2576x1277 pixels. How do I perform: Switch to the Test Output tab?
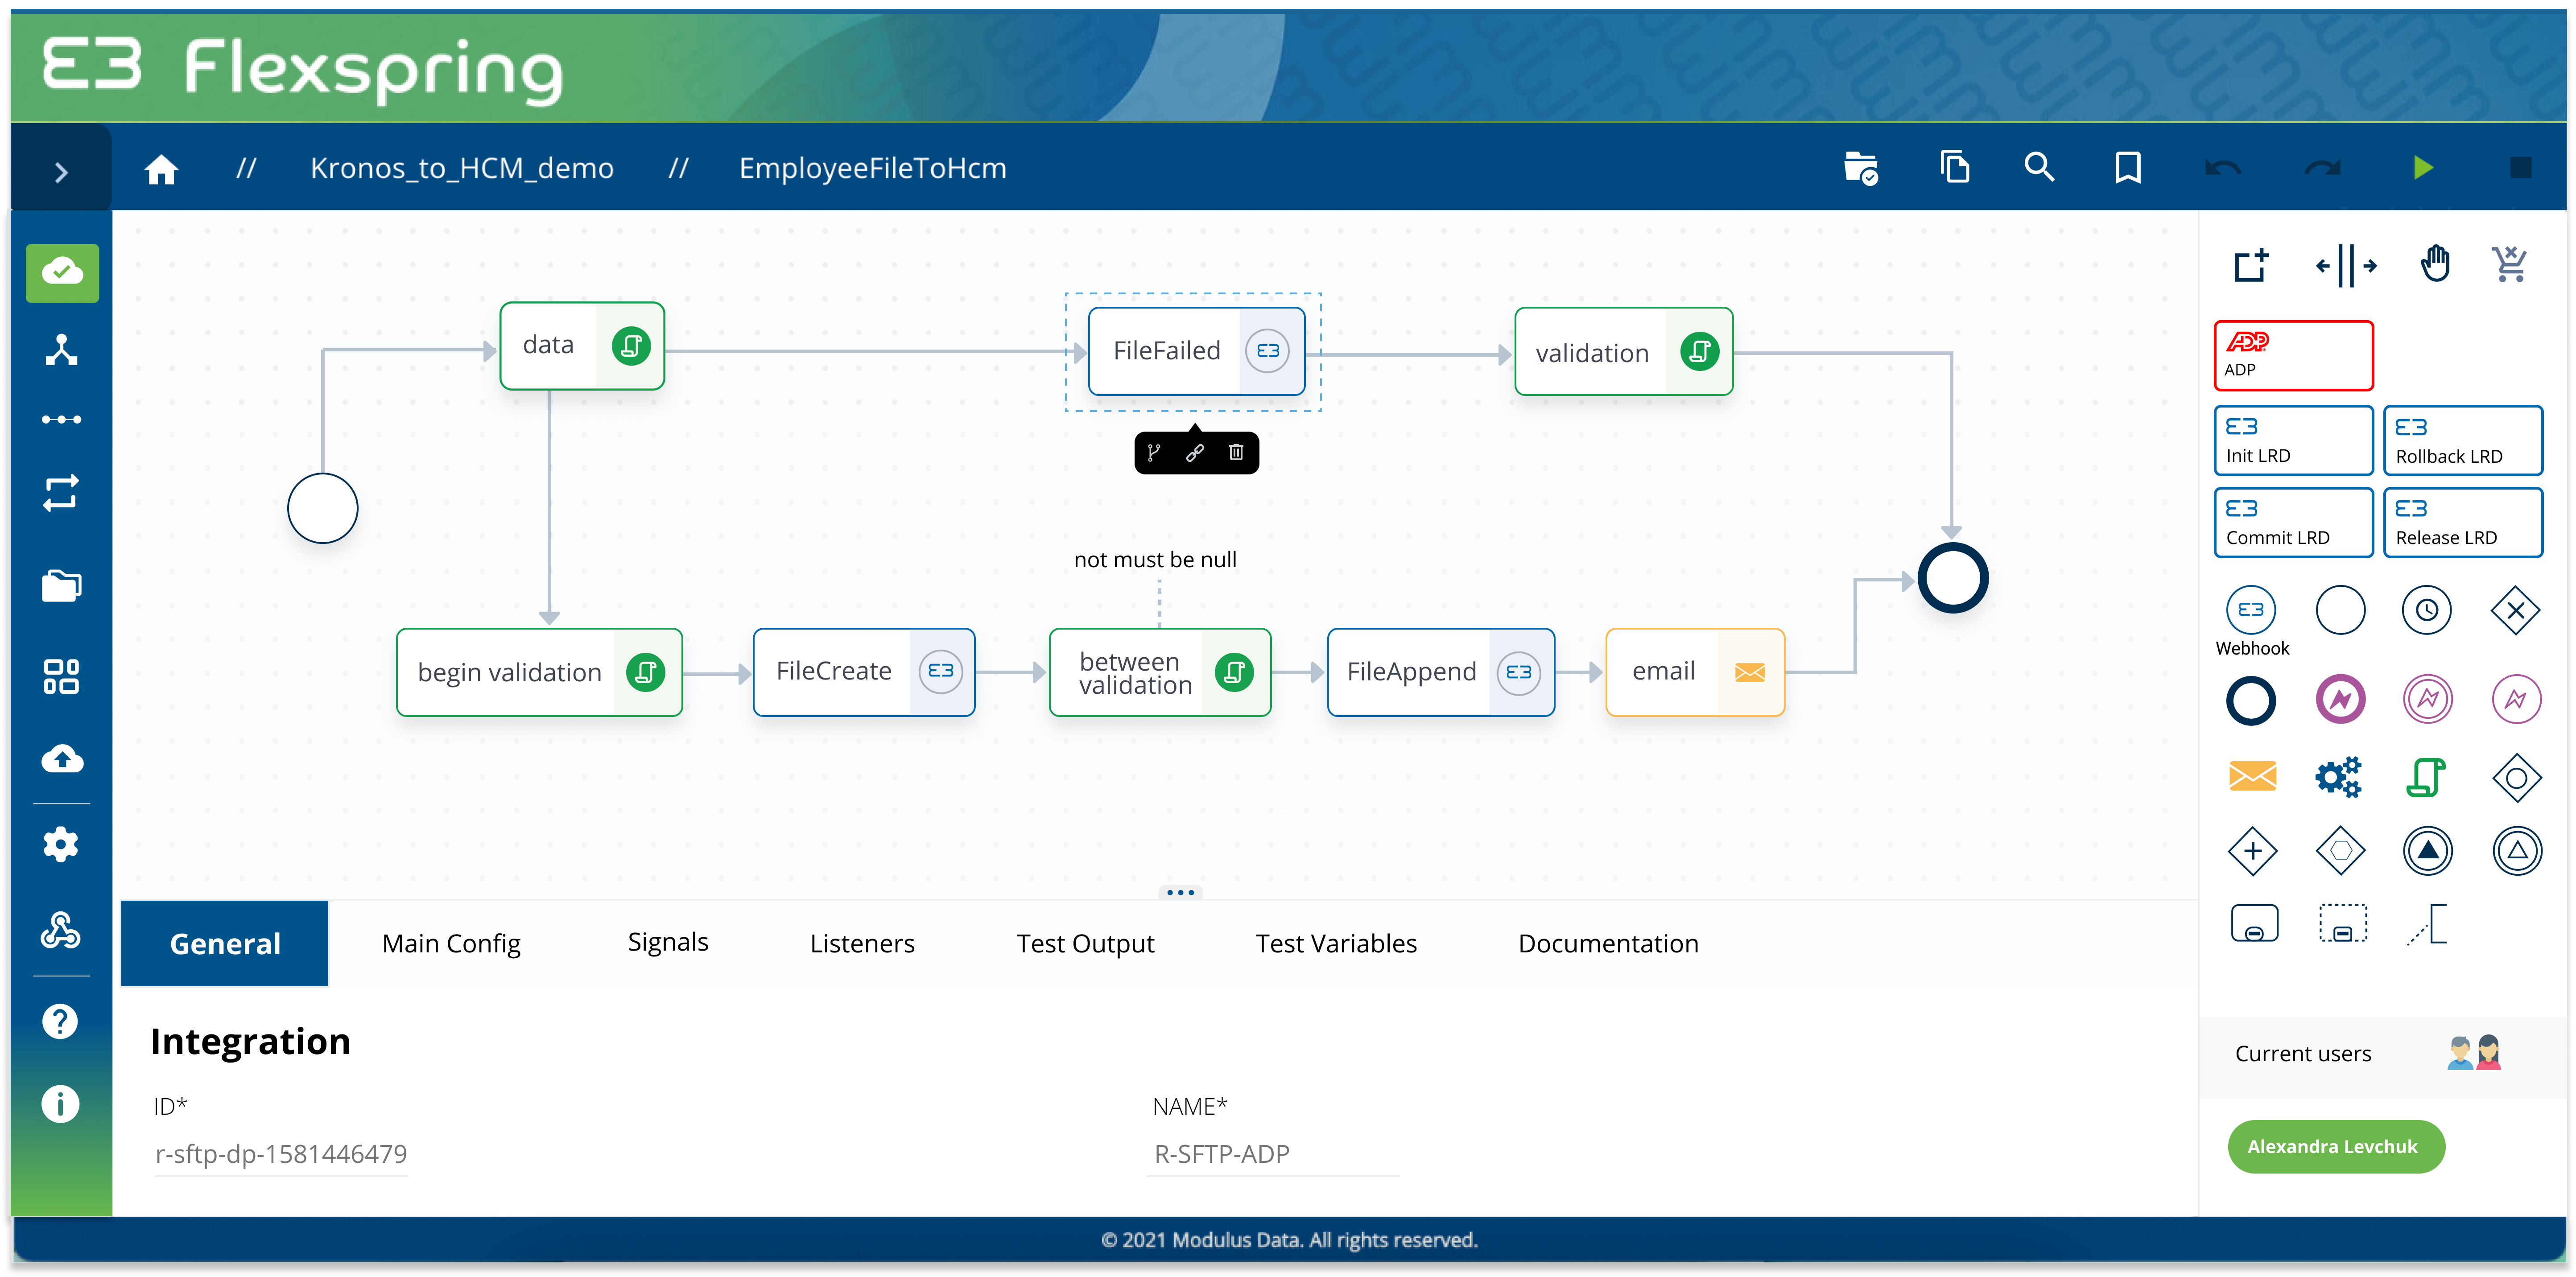click(1085, 943)
